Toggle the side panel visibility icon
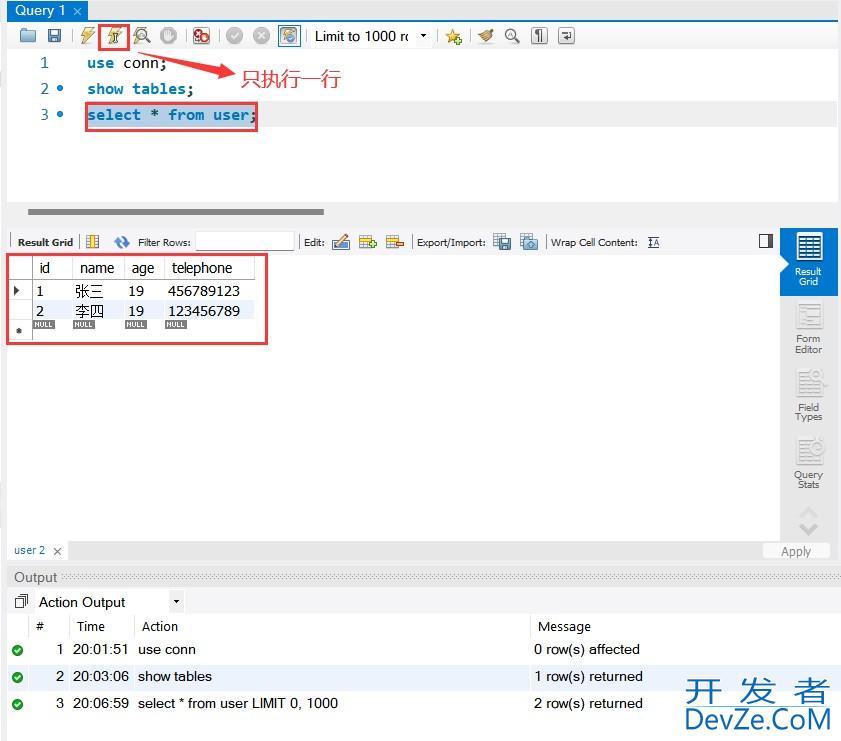841x741 pixels. 766,241
